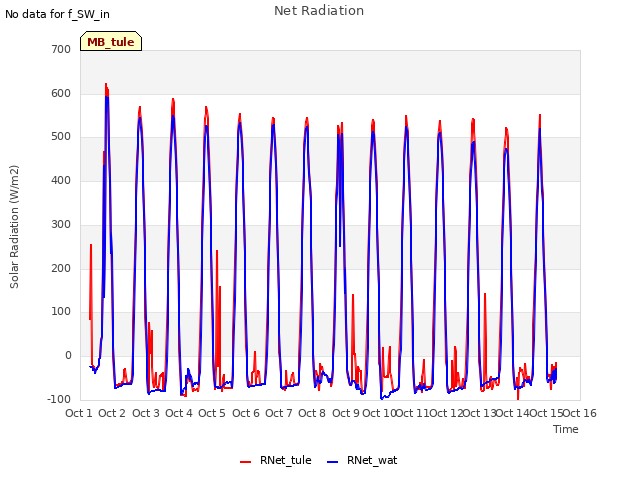
Task: Click the Solar Radiation (W/m2) axis label
Action: click(14, 227)
